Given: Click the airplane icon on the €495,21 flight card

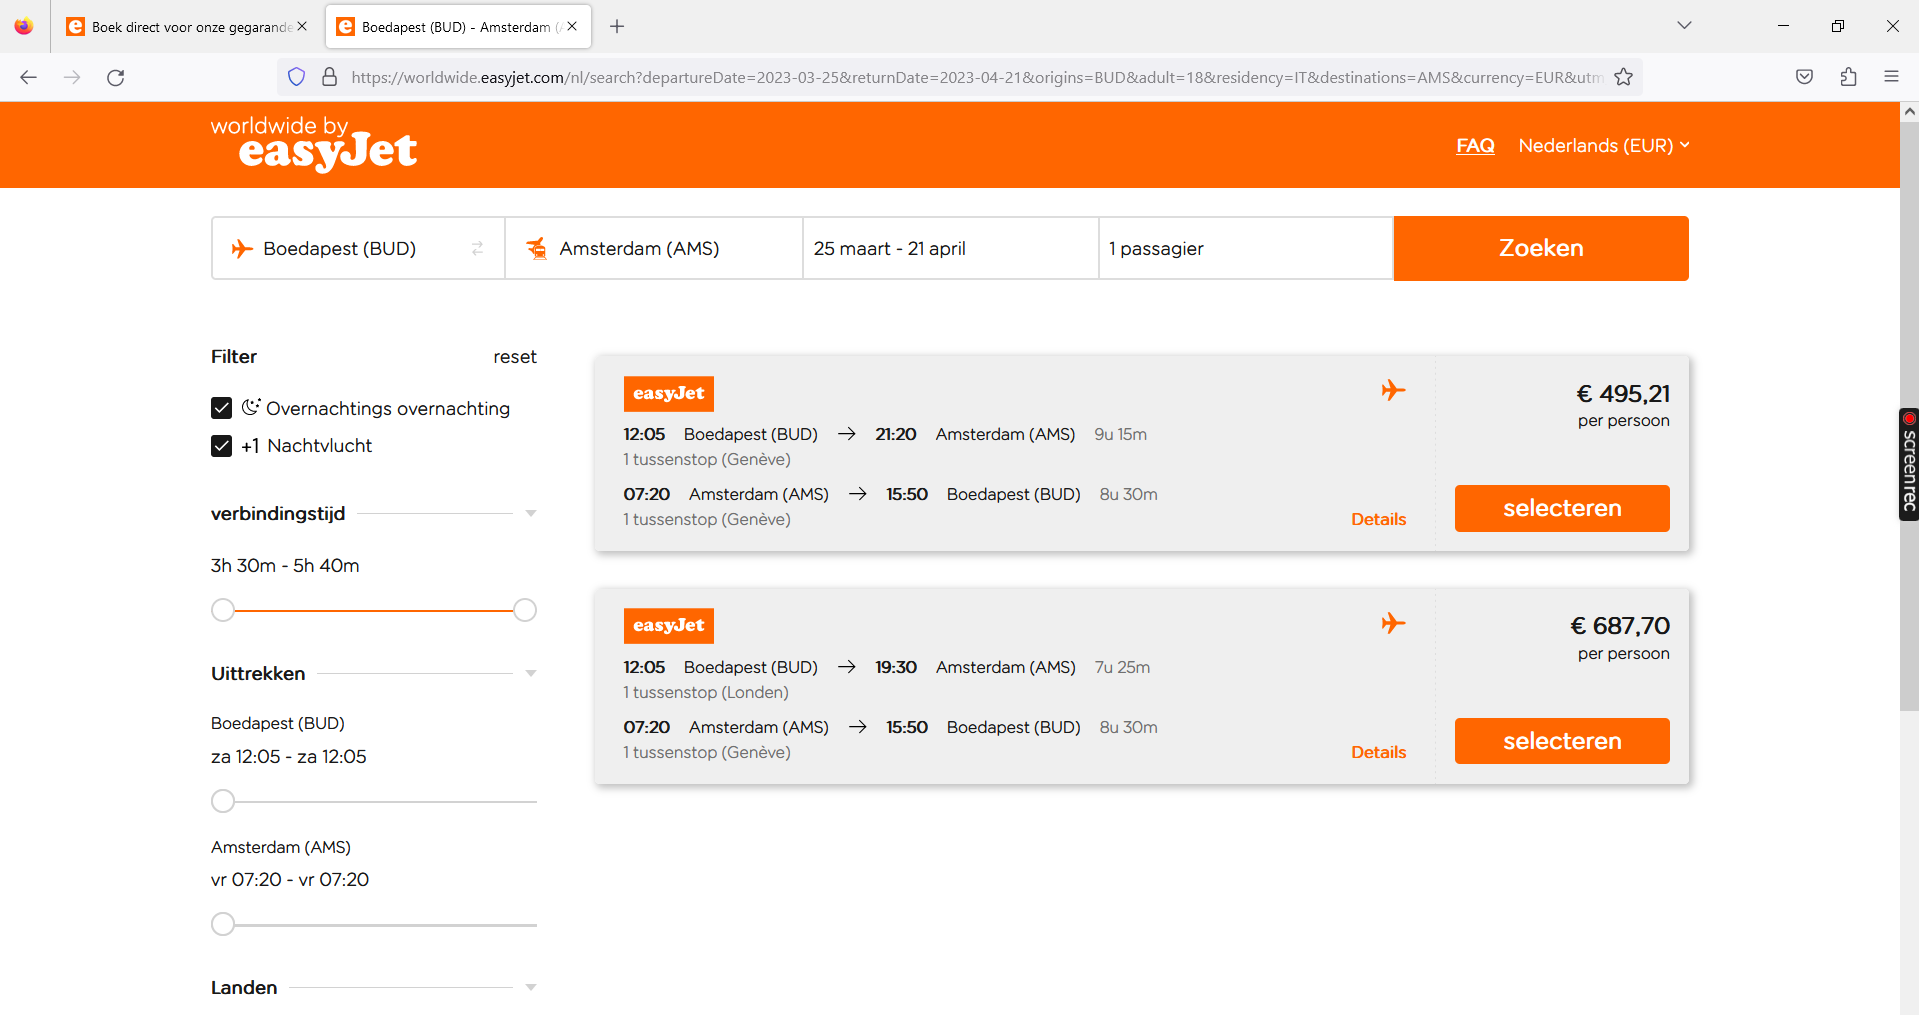Looking at the screenshot, I should [x=1394, y=390].
